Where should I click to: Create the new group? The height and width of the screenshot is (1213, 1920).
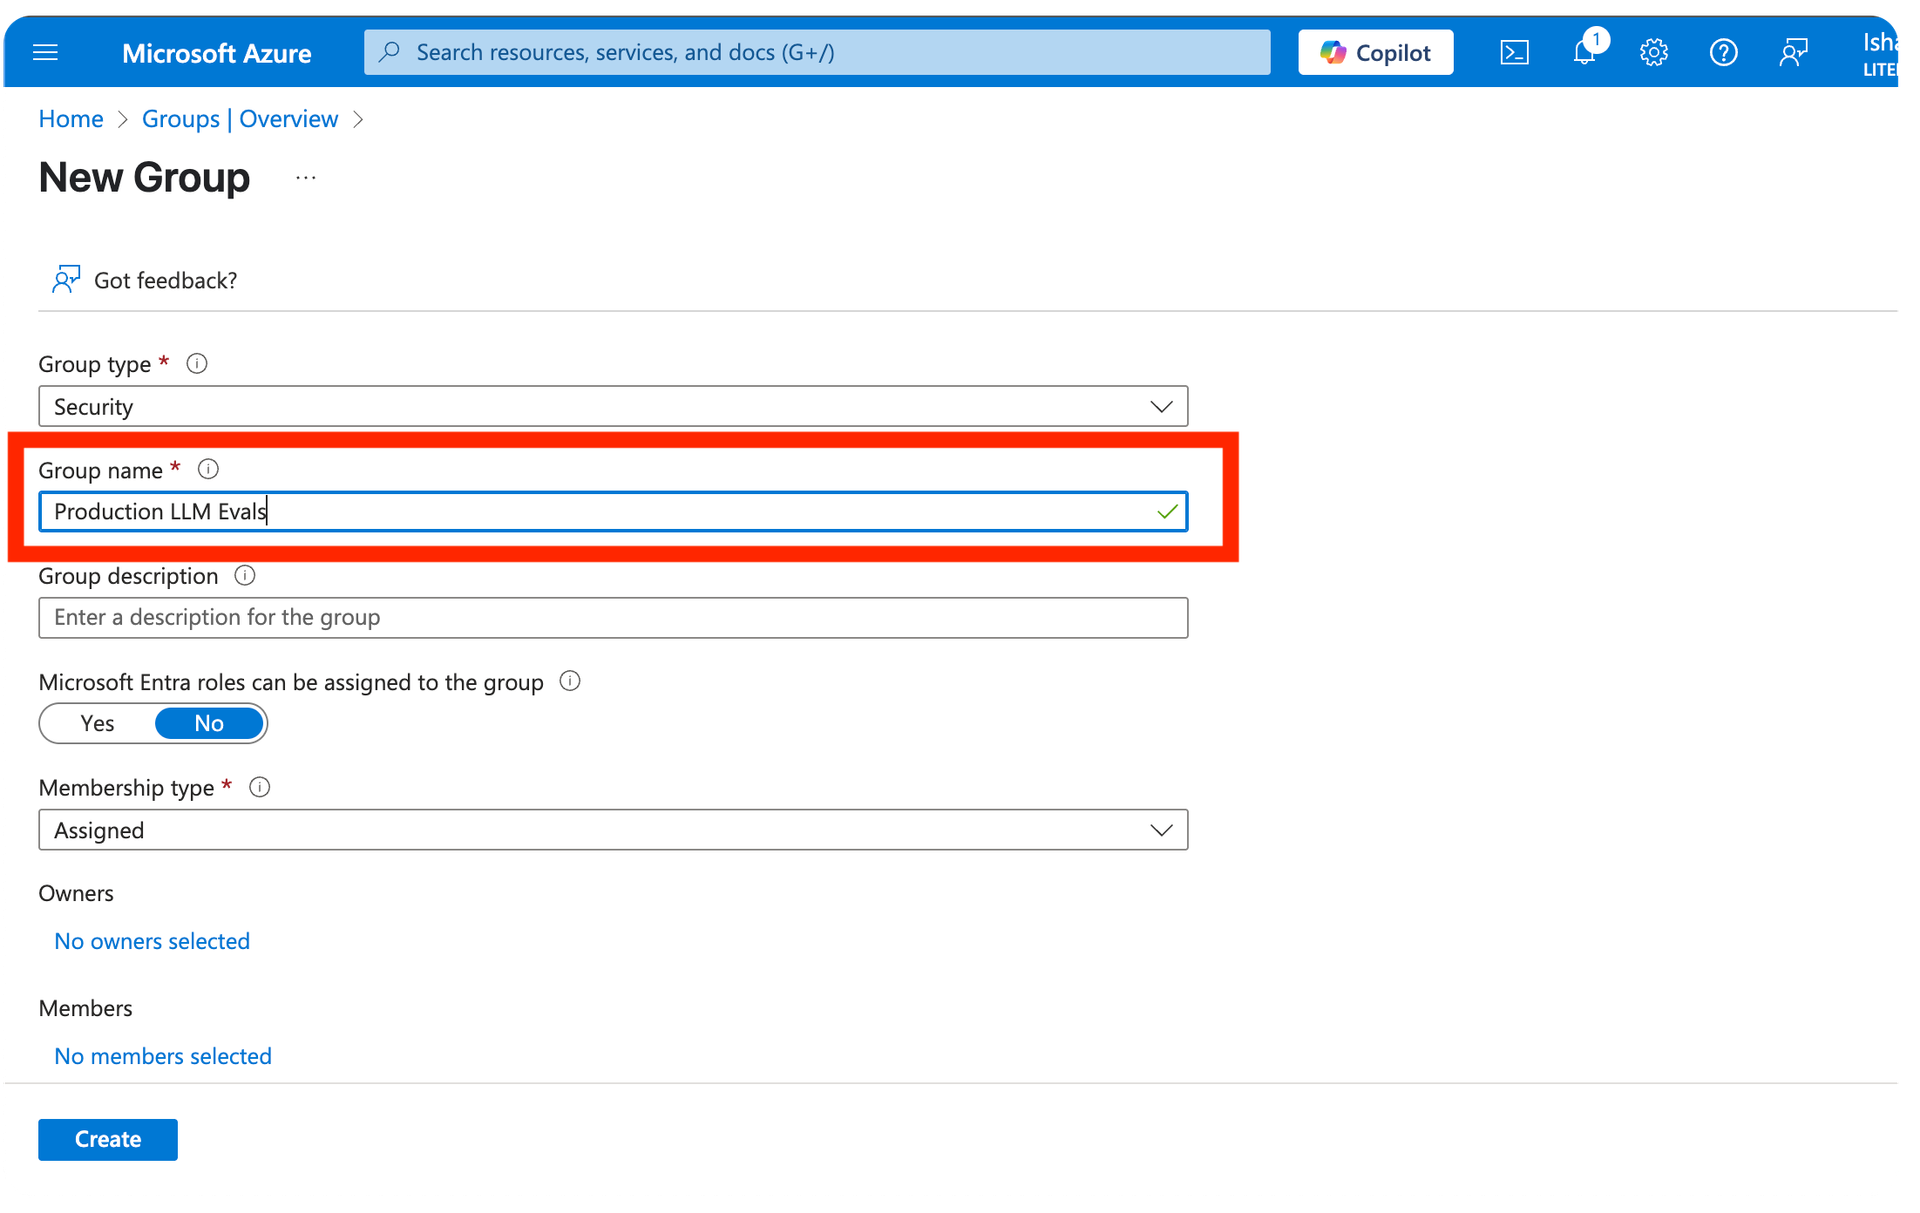coord(107,1139)
